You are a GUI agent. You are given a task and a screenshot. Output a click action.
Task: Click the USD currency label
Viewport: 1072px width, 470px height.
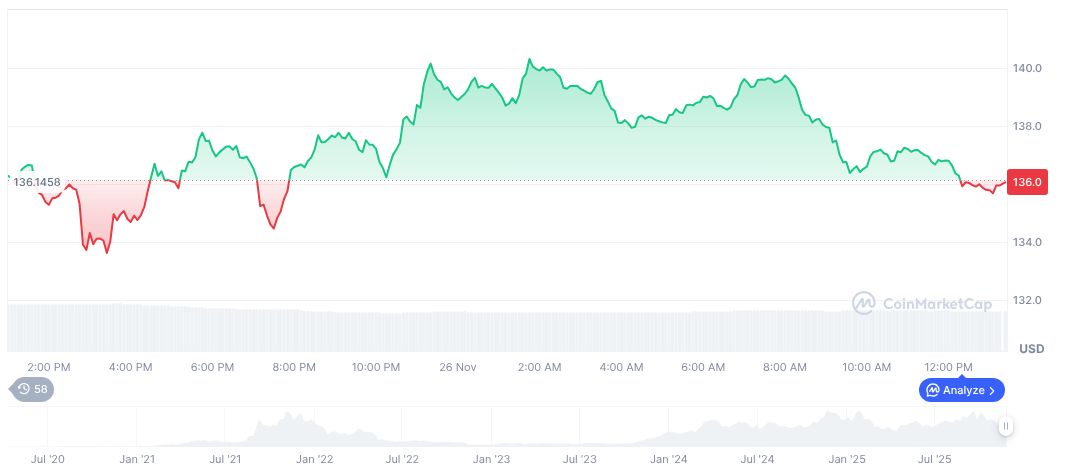click(x=1031, y=349)
